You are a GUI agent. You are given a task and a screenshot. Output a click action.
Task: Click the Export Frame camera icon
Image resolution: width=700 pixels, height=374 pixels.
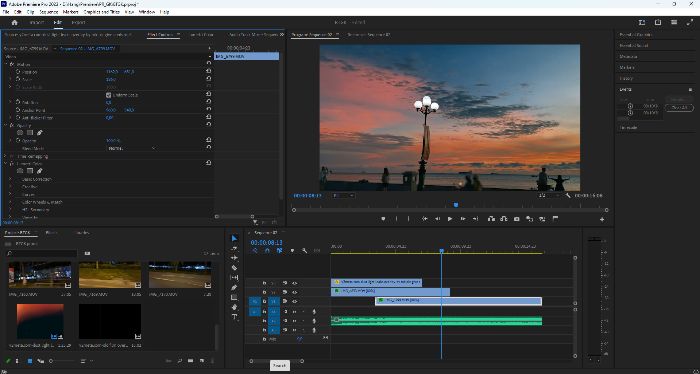pyautogui.click(x=517, y=219)
